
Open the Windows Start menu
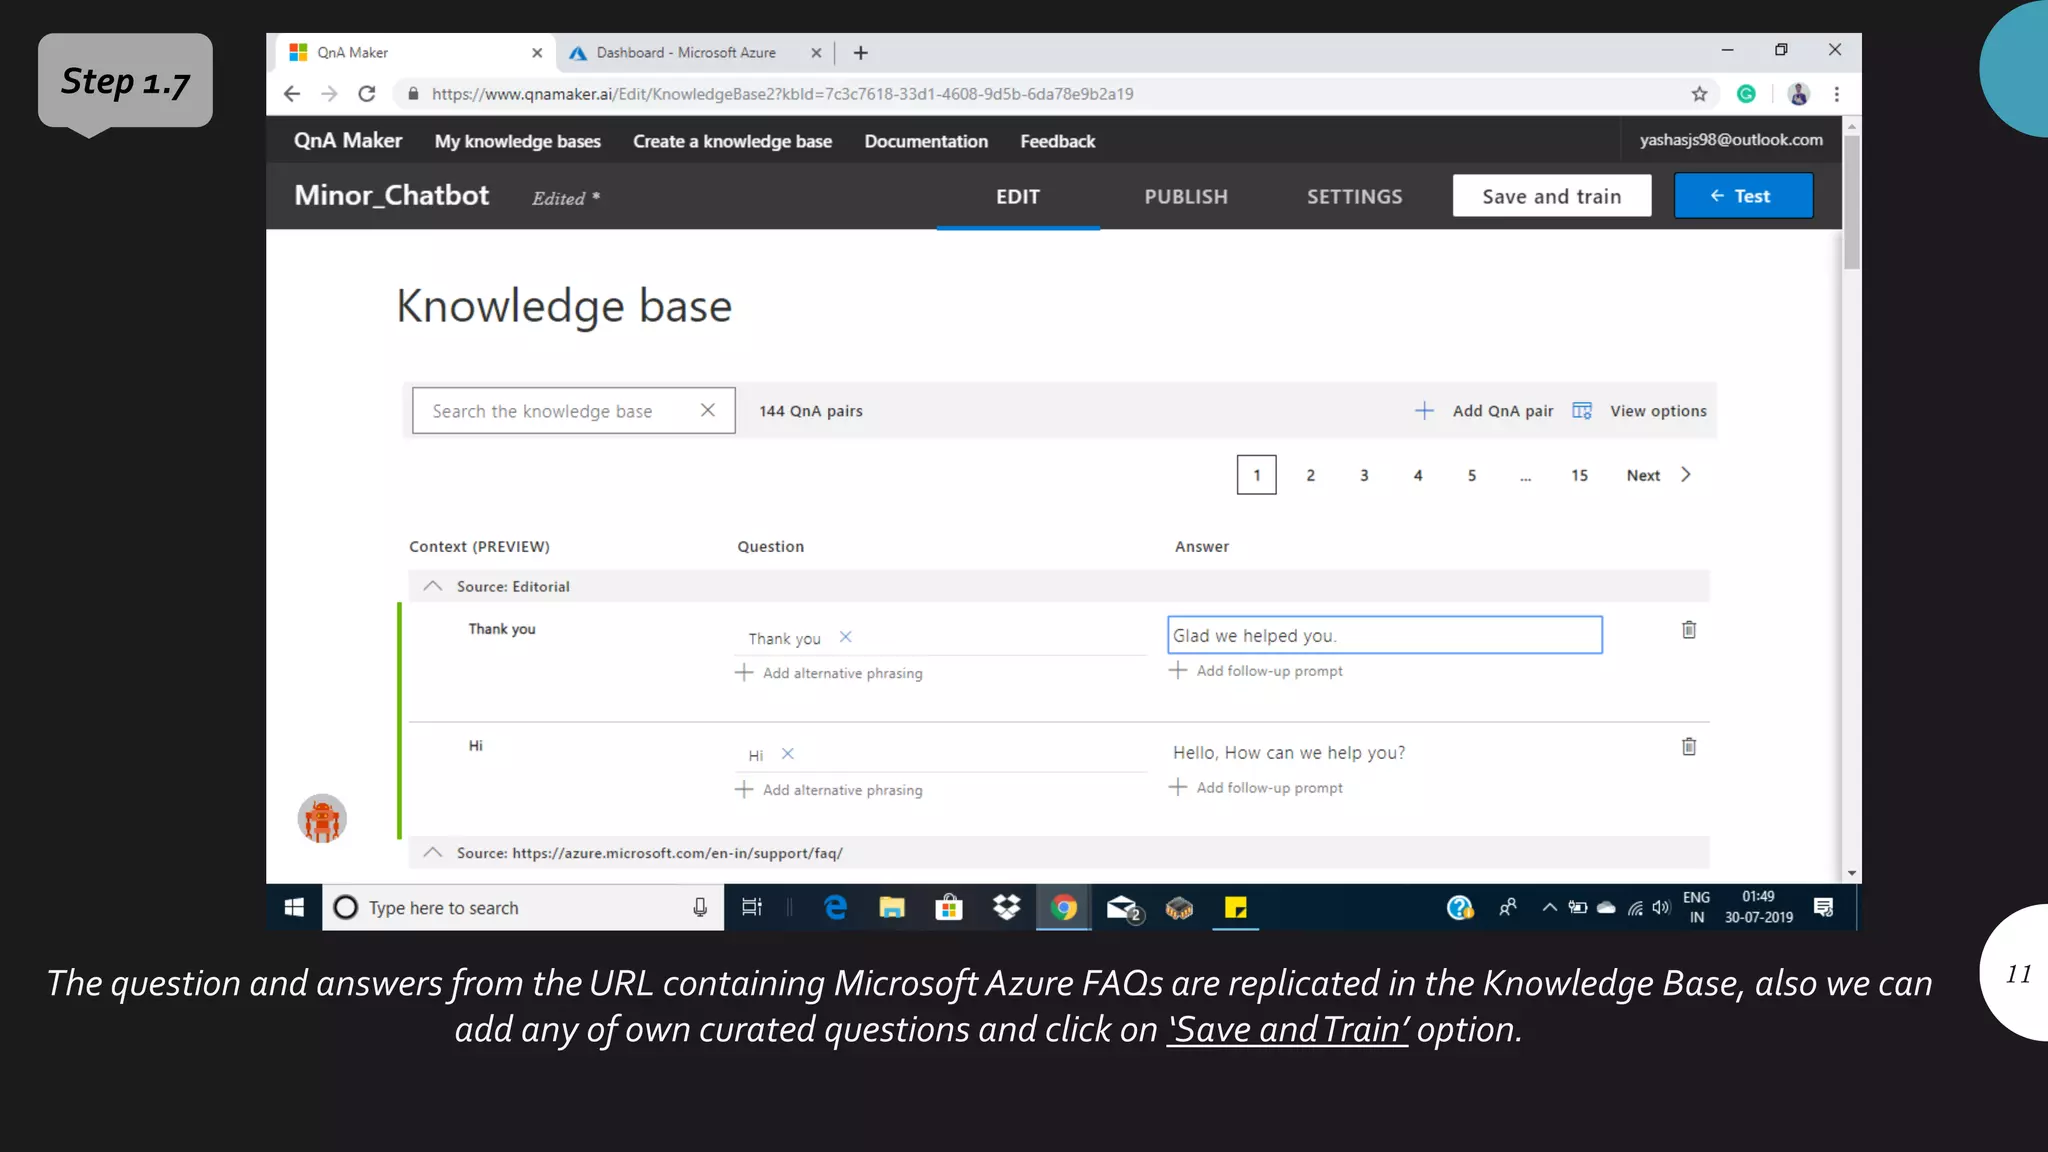point(294,907)
